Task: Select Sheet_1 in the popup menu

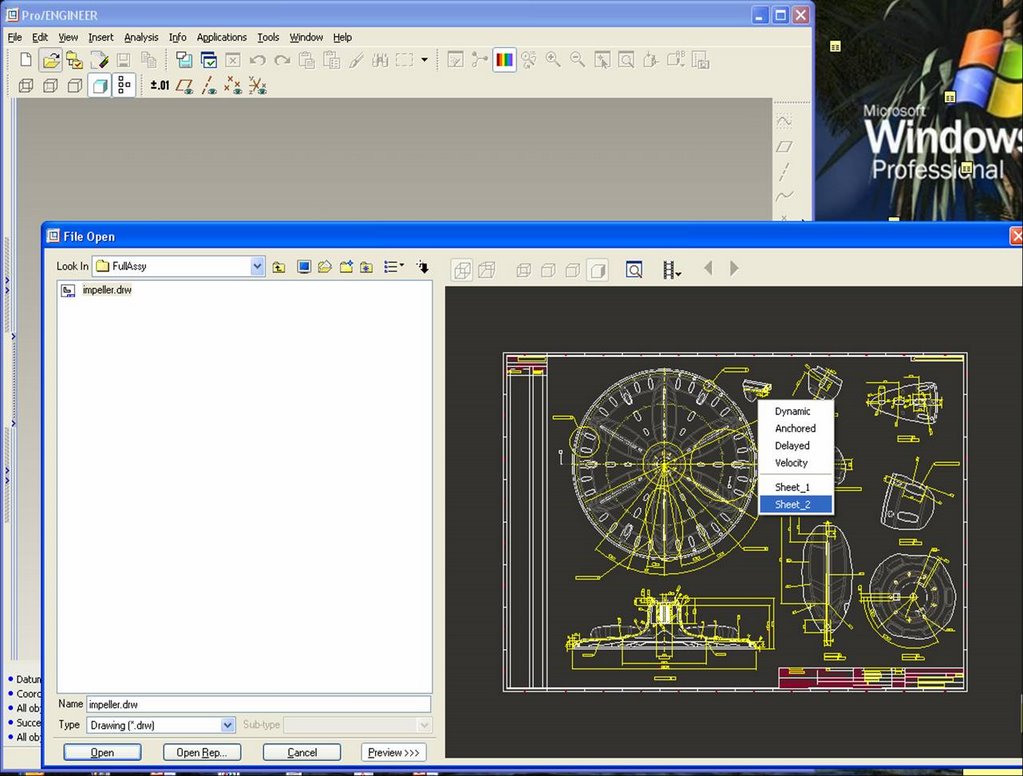Action: 793,487
